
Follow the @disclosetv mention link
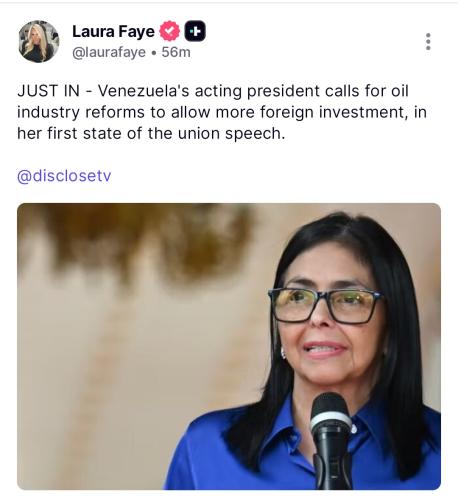[64, 176]
